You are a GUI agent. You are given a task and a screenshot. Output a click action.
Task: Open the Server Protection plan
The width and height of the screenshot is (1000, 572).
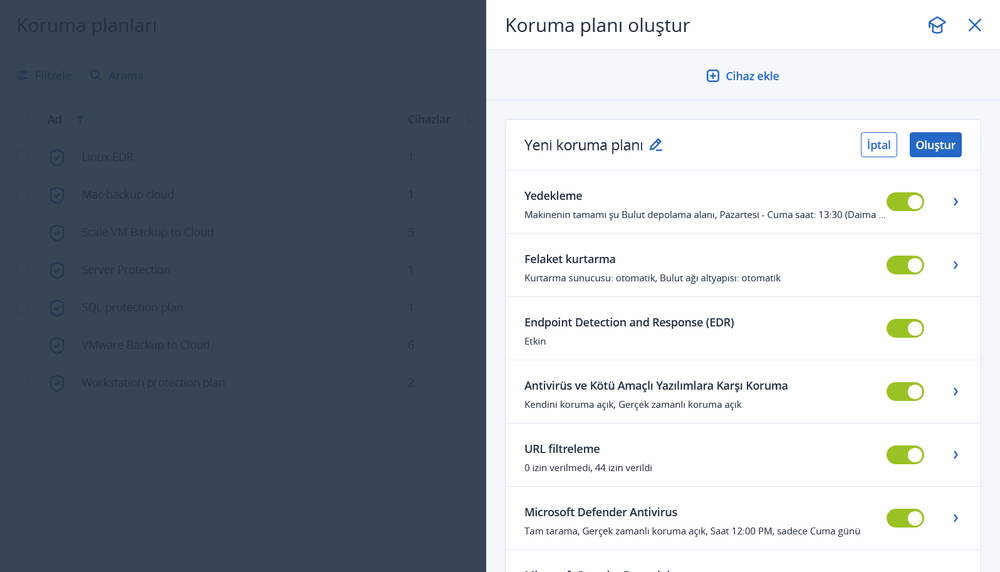pyautogui.click(x=126, y=270)
